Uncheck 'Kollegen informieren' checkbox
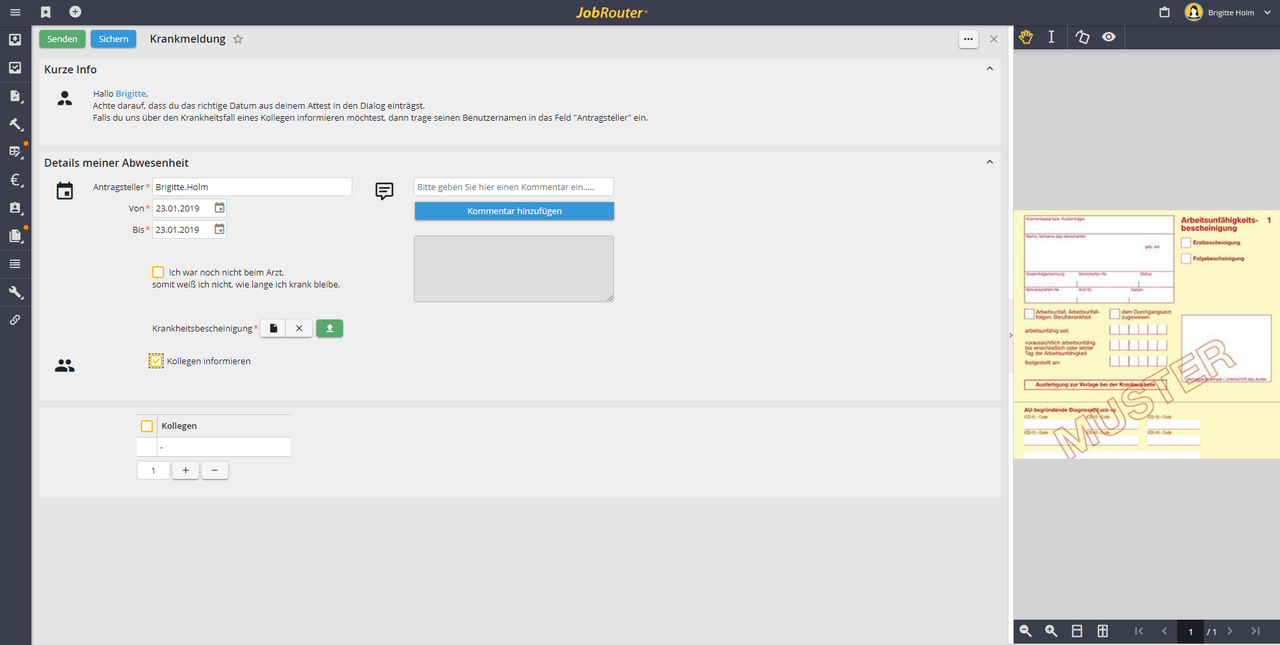The width and height of the screenshot is (1280, 645). coord(156,361)
